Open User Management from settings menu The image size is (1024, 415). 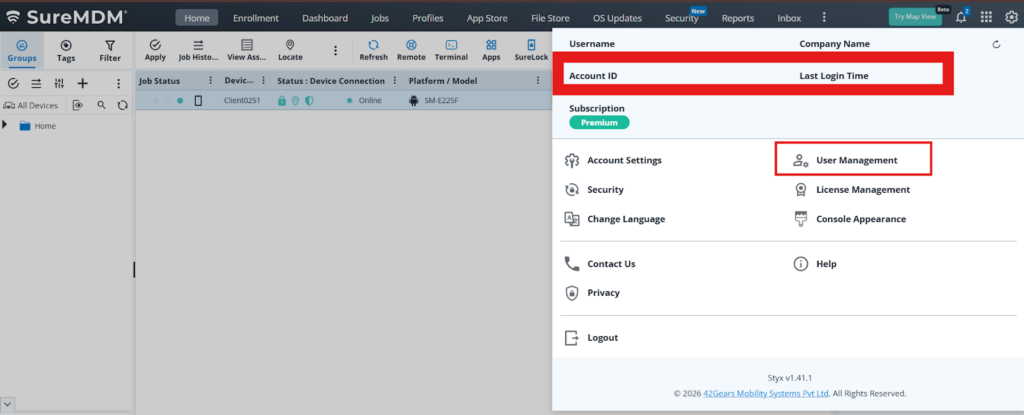(856, 160)
